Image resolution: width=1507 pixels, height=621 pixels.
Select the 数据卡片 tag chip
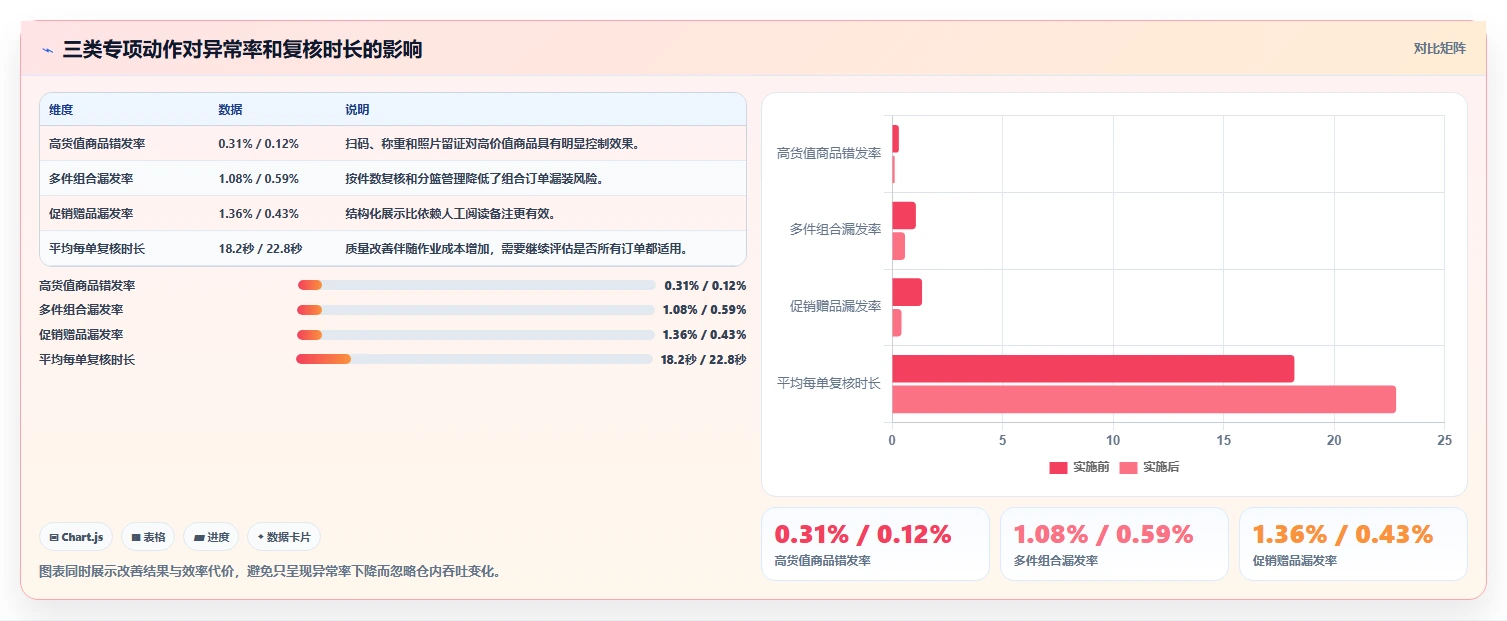point(284,537)
